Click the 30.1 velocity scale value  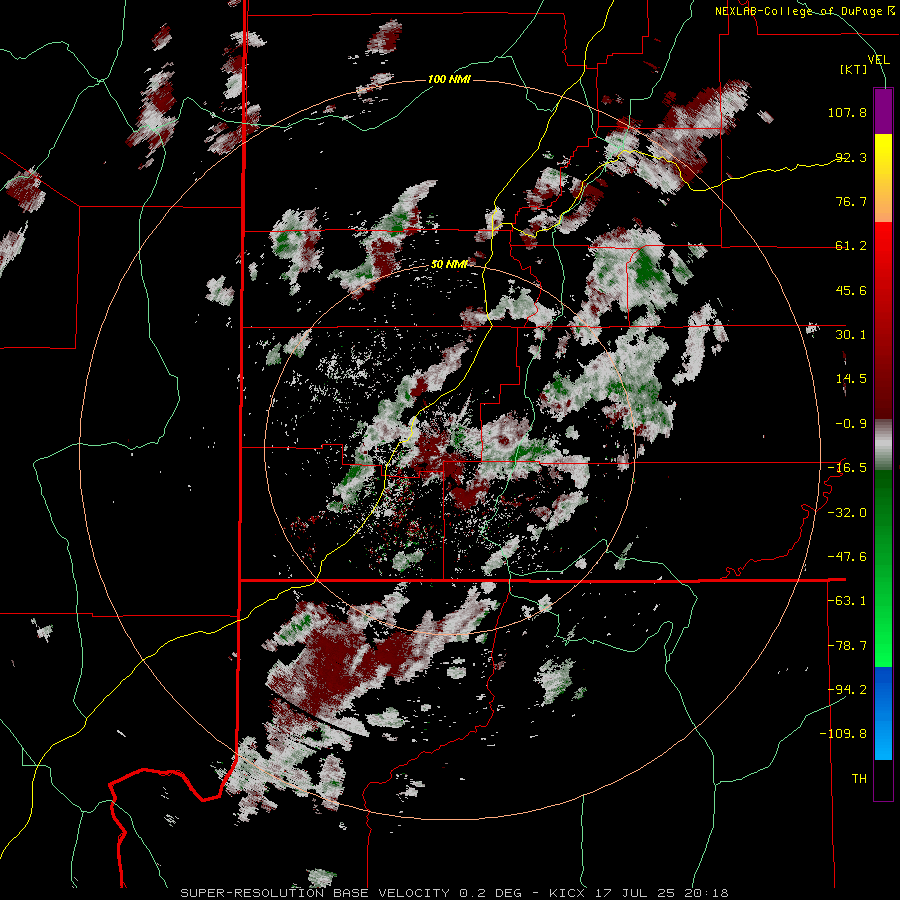click(851, 335)
